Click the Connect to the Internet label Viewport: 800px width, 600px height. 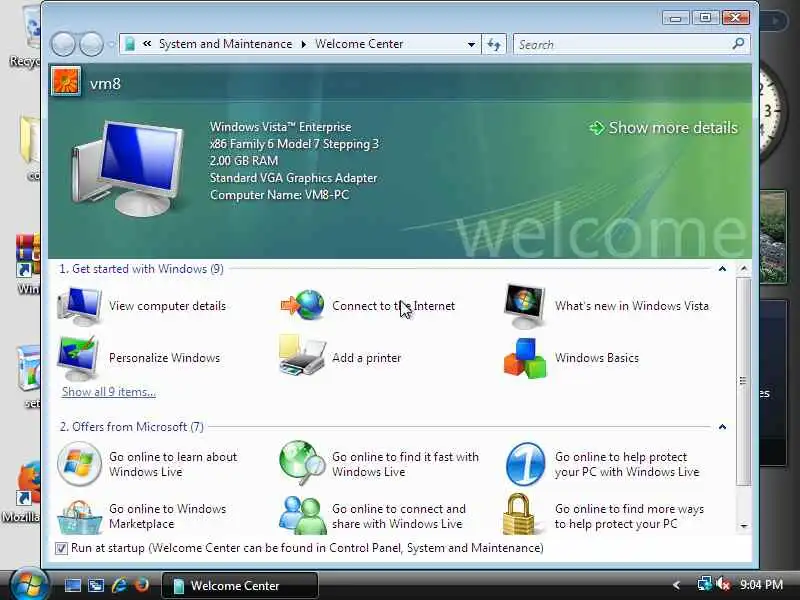393,306
